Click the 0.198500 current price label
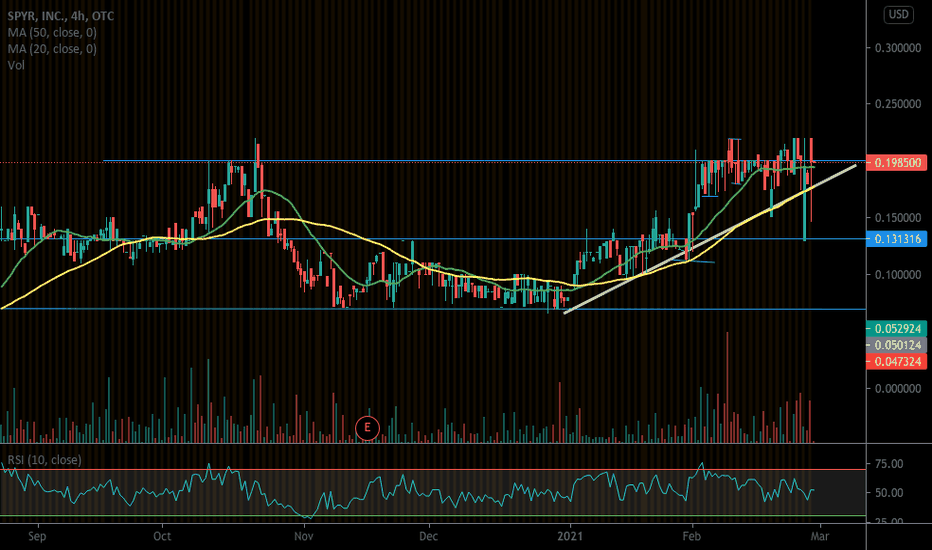Screen dimensions: 932x550 (896, 162)
